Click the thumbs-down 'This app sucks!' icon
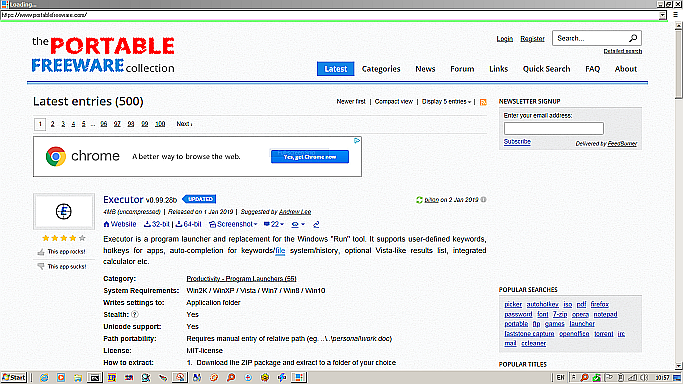Viewport: 683px width, 384px height. [x=41, y=266]
